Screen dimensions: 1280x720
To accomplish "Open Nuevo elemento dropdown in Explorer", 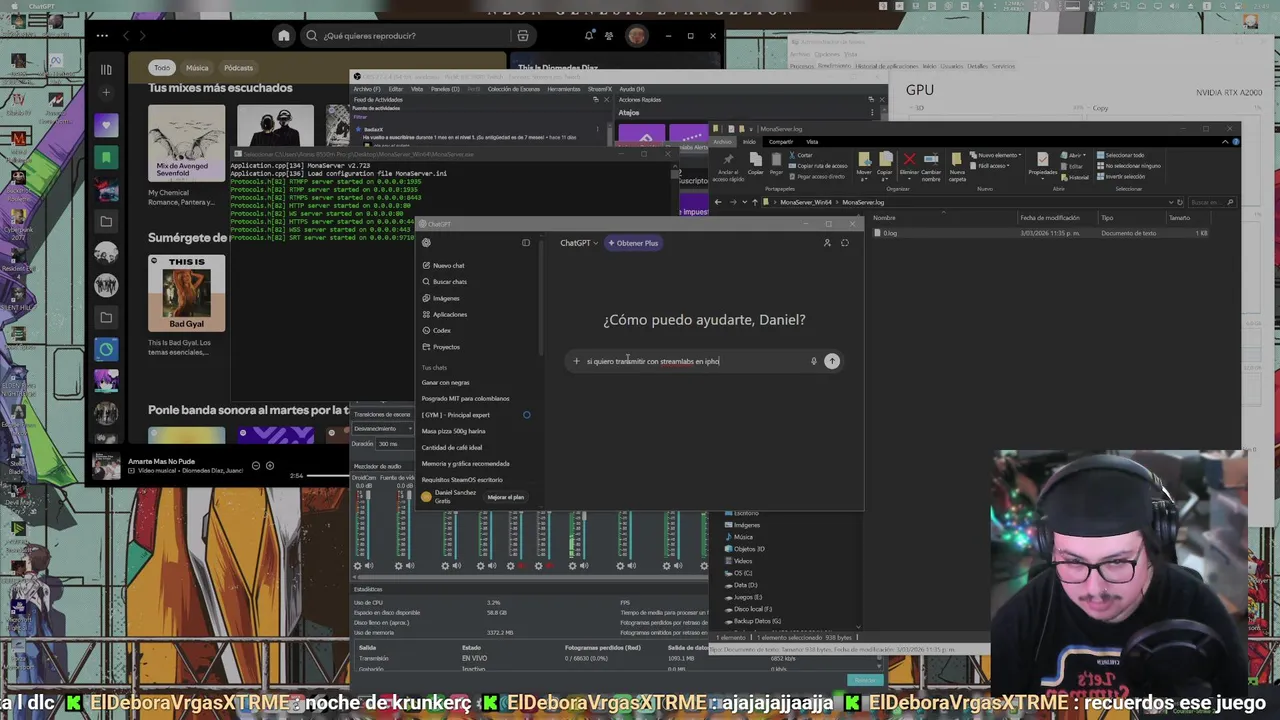I will 998,155.
